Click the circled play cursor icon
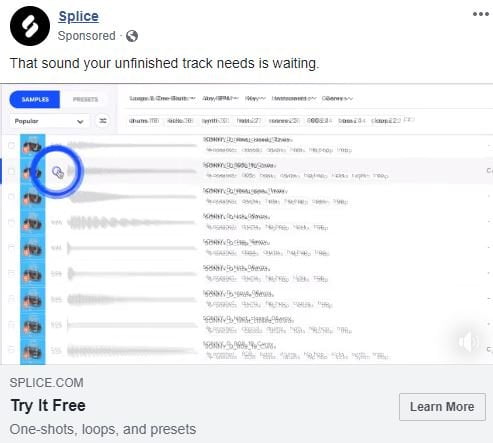This screenshot has height=443, width=493. pos(58,172)
